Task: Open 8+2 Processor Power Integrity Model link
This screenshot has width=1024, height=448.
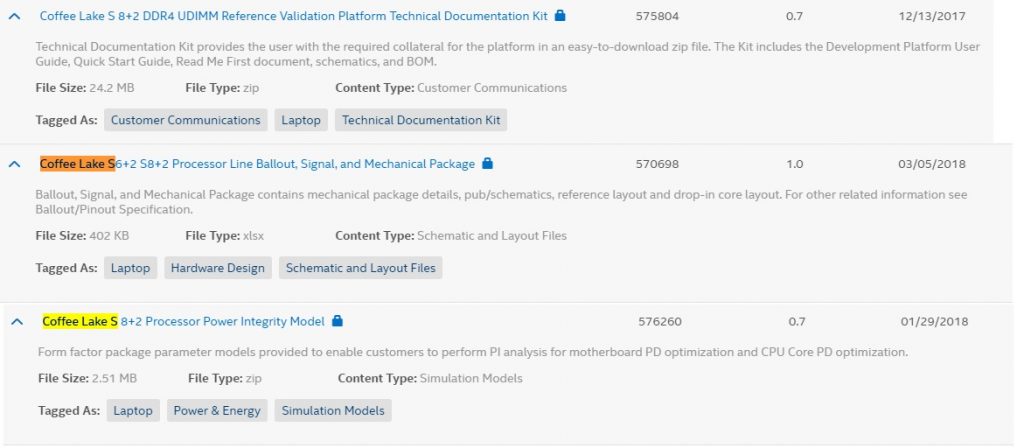Action: 184,321
